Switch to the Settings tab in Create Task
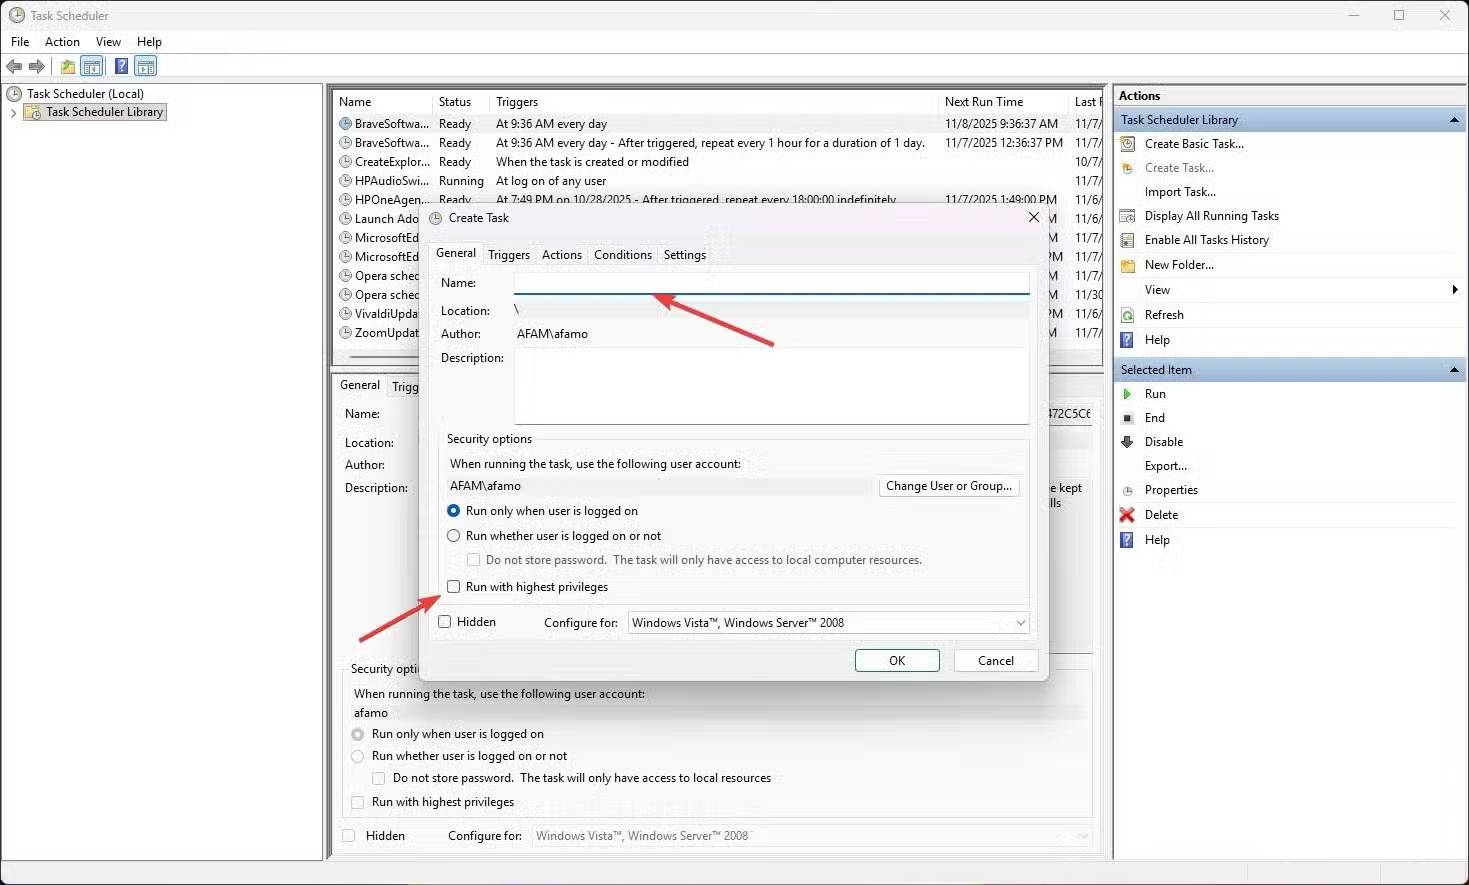 click(x=685, y=255)
